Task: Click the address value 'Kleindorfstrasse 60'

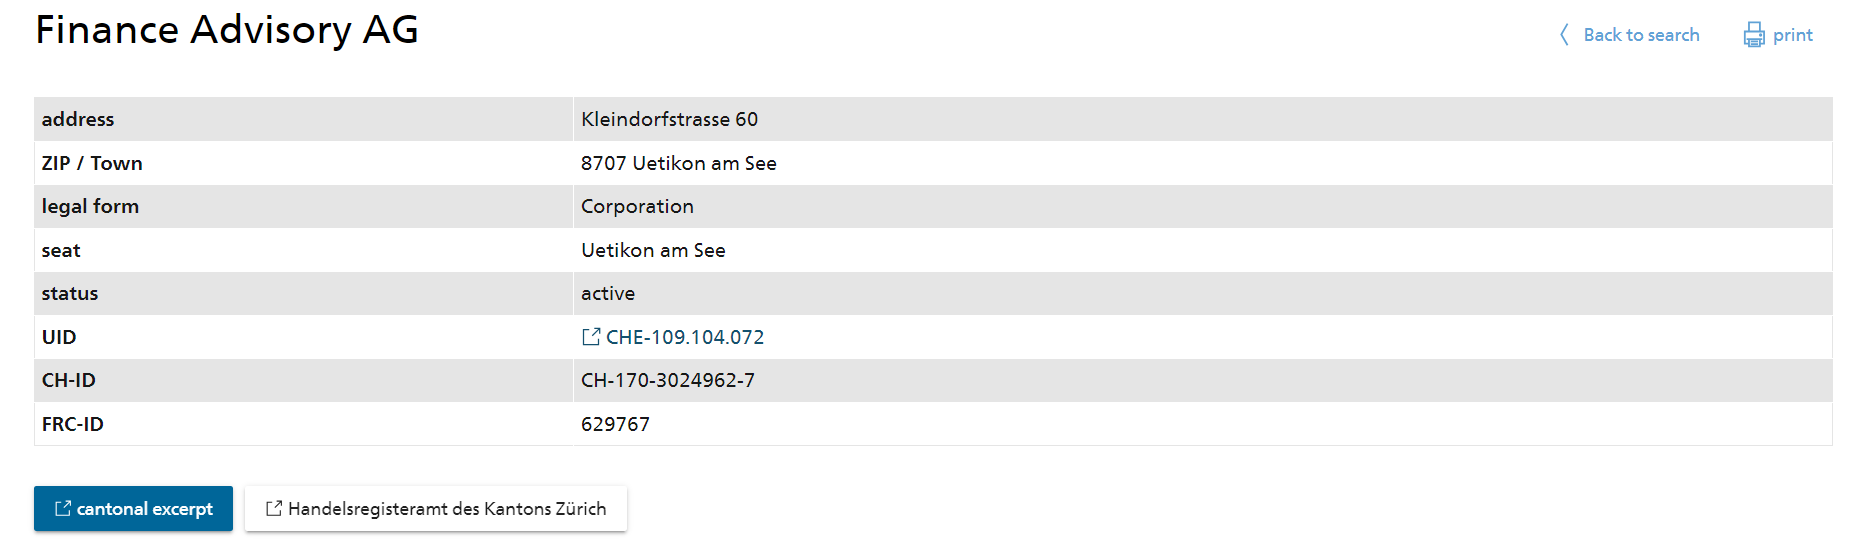Action: 669,119
